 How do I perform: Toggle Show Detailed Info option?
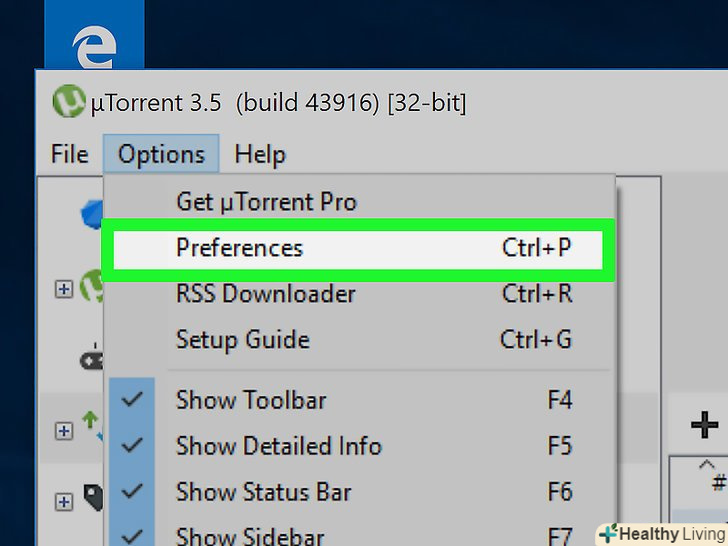(x=278, y=446)
